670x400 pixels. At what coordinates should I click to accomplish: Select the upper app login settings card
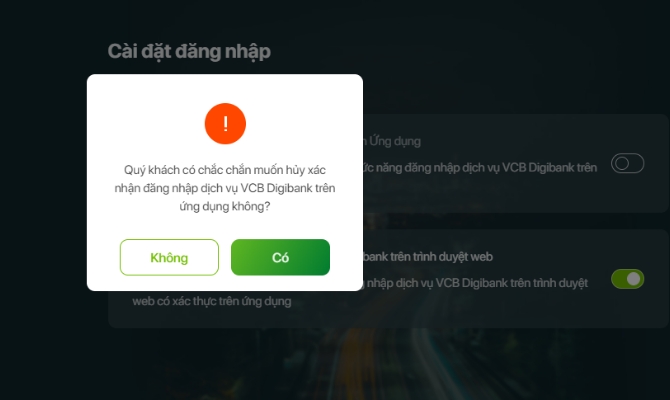point(516,163)
